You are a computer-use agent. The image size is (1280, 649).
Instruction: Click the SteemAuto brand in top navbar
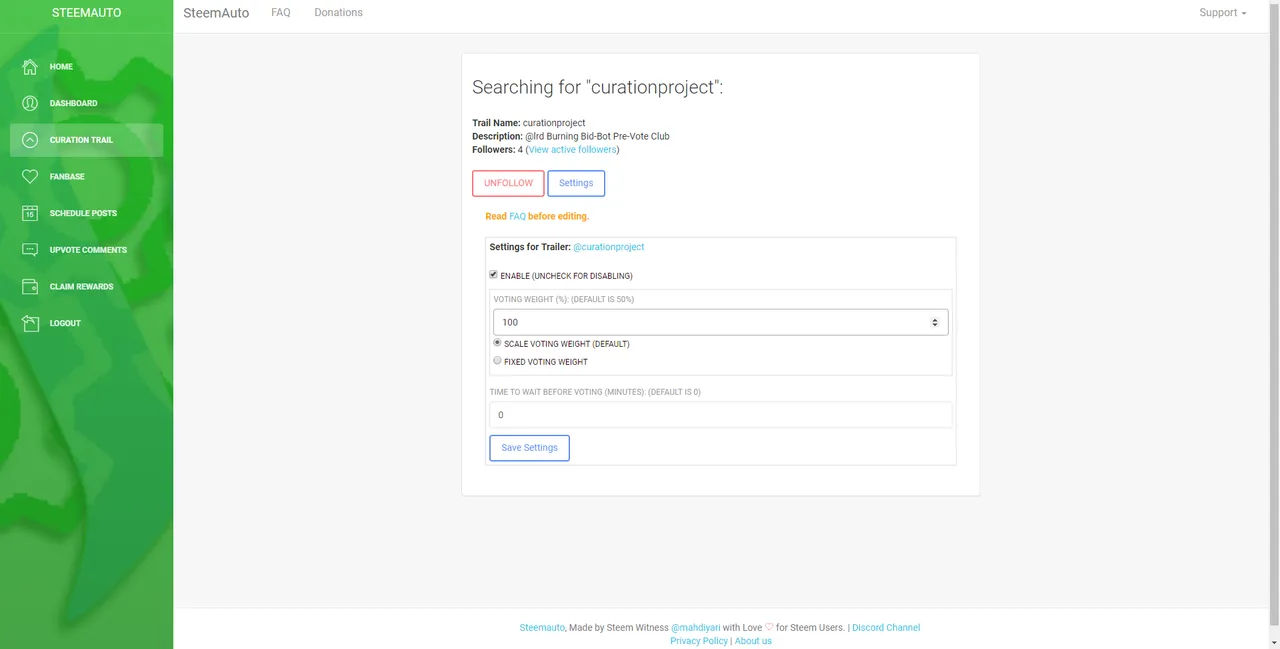(x=216, y=13)
